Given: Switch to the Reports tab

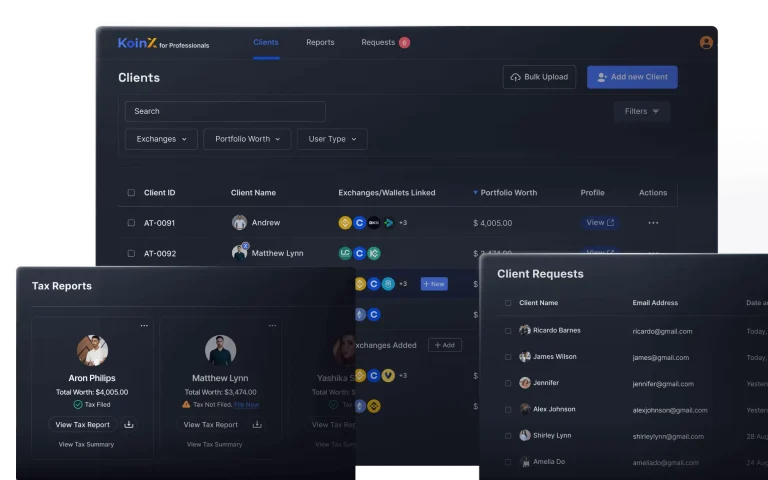Looking at the screenshot, I should coord(320,43).
